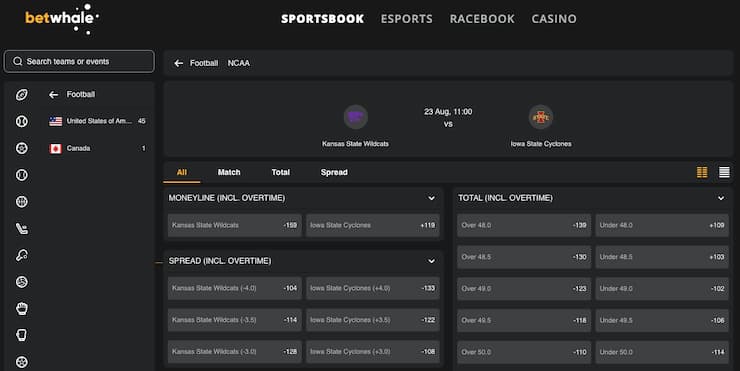Click the Canada flag icon

(x=56, y=149)
